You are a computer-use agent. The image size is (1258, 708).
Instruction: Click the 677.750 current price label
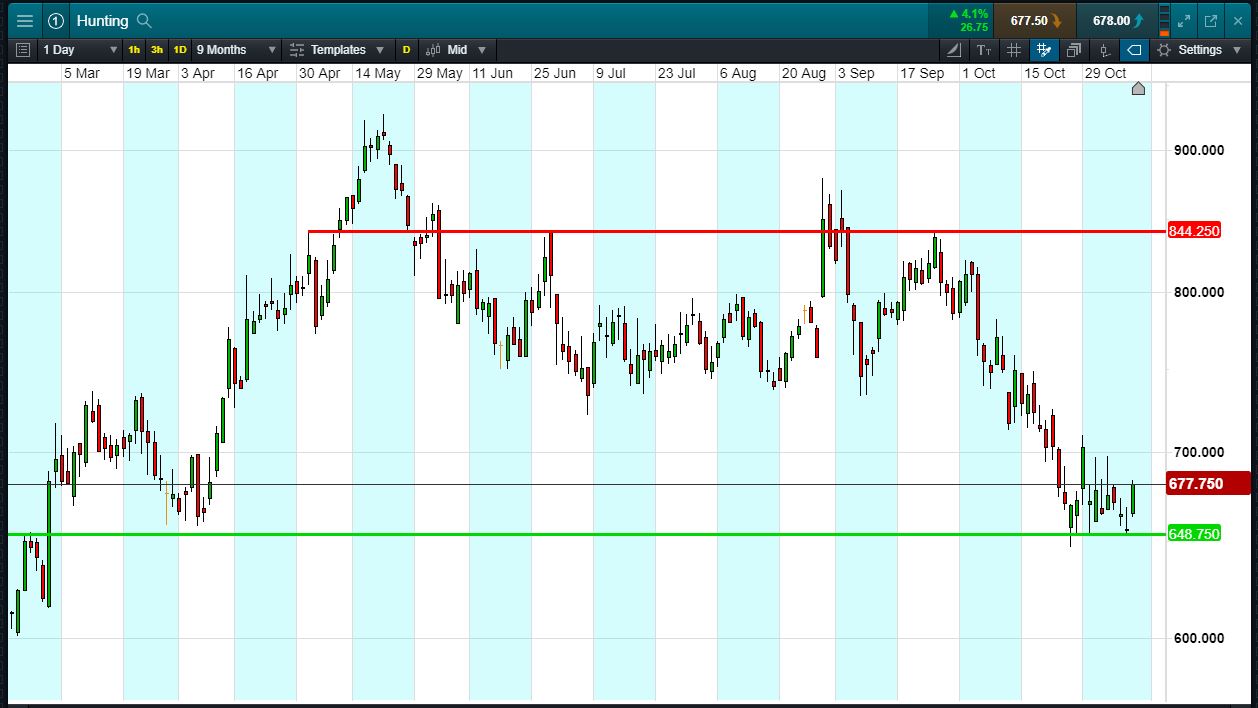[1208, 484]
